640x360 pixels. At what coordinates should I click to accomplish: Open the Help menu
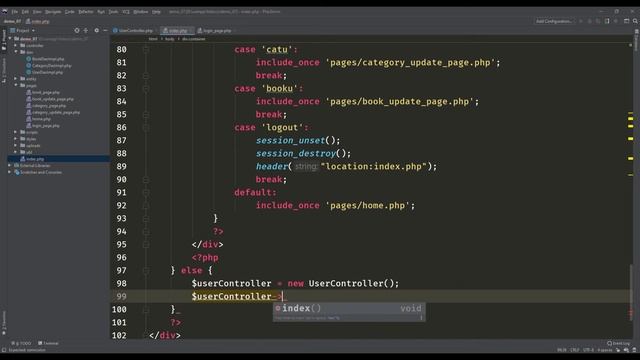click(x=156, y=12)
